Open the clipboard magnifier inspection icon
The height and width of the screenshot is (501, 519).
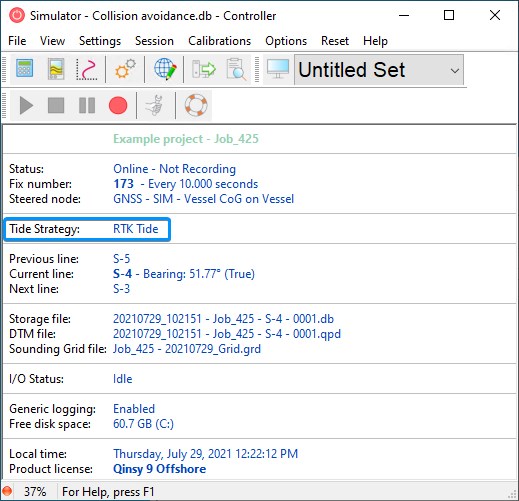tap(236, 69)
